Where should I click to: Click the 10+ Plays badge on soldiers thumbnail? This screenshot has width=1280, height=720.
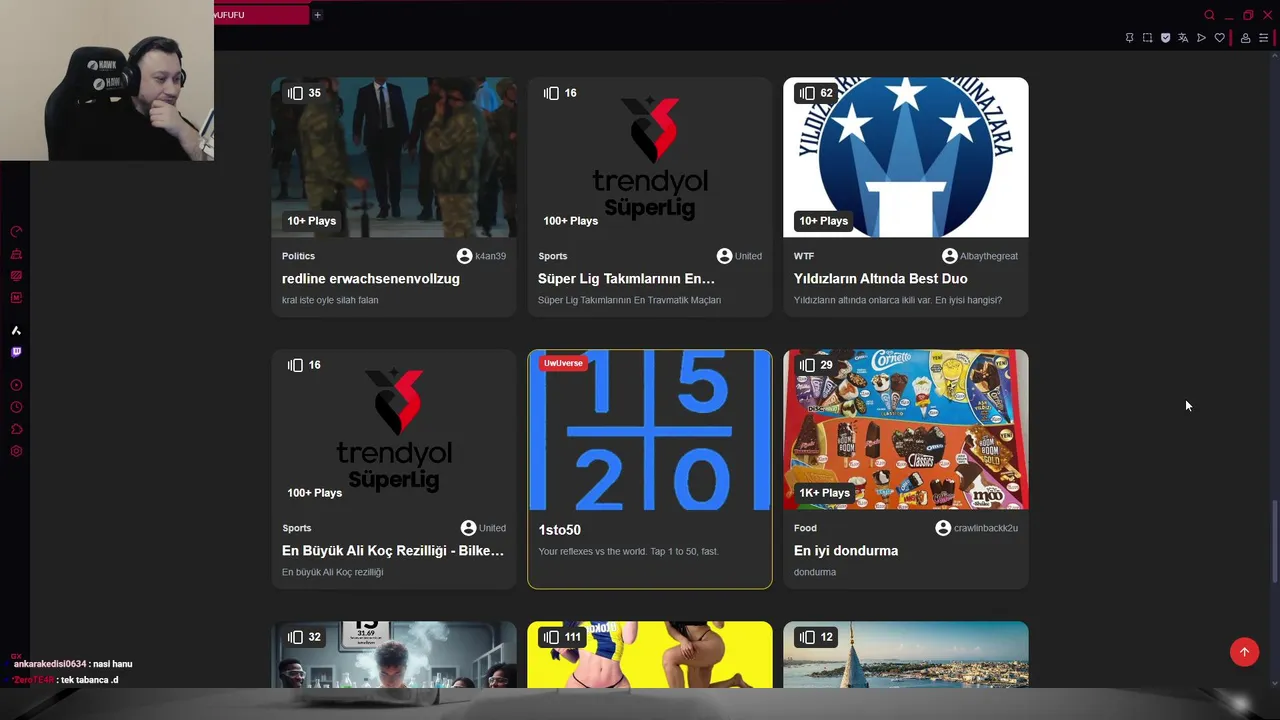click(x=312, y=221)
